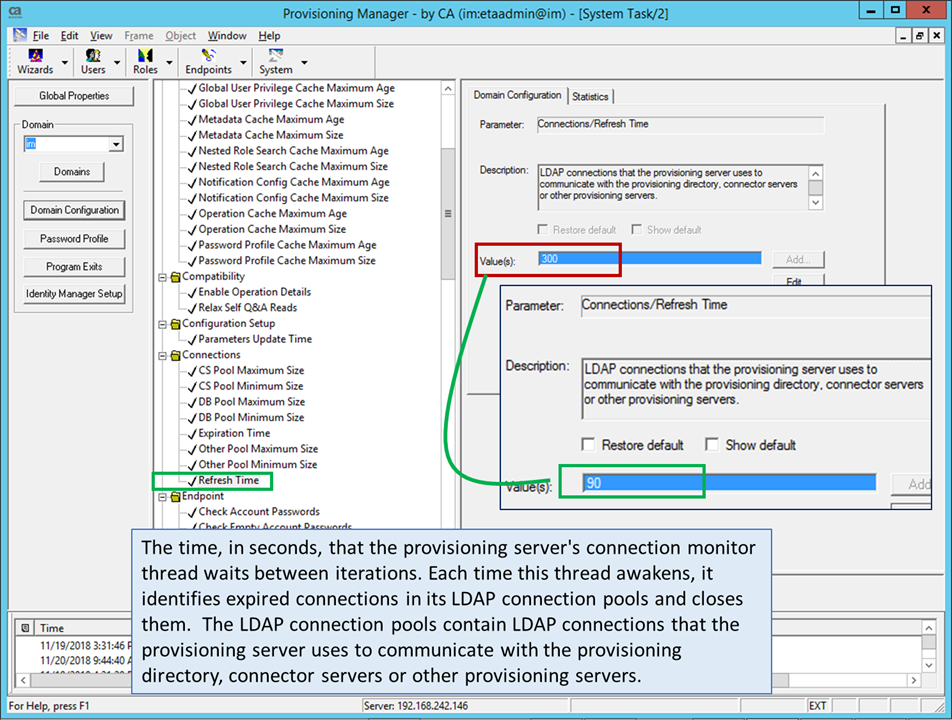Collapse the Endpoint tree node
The height and width of the screenshot is (720, 952).
163,497
